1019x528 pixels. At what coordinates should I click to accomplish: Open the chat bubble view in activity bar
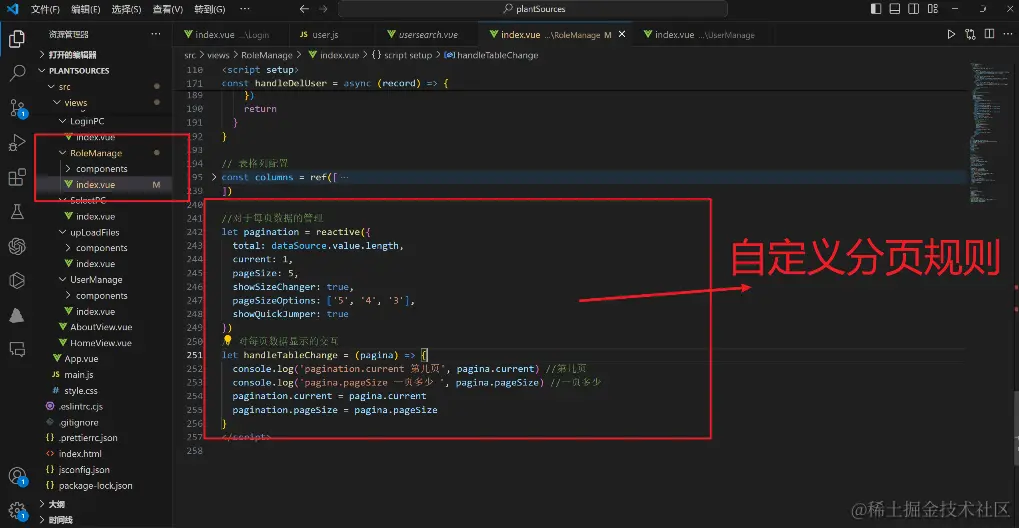click(x=17, y=349)
